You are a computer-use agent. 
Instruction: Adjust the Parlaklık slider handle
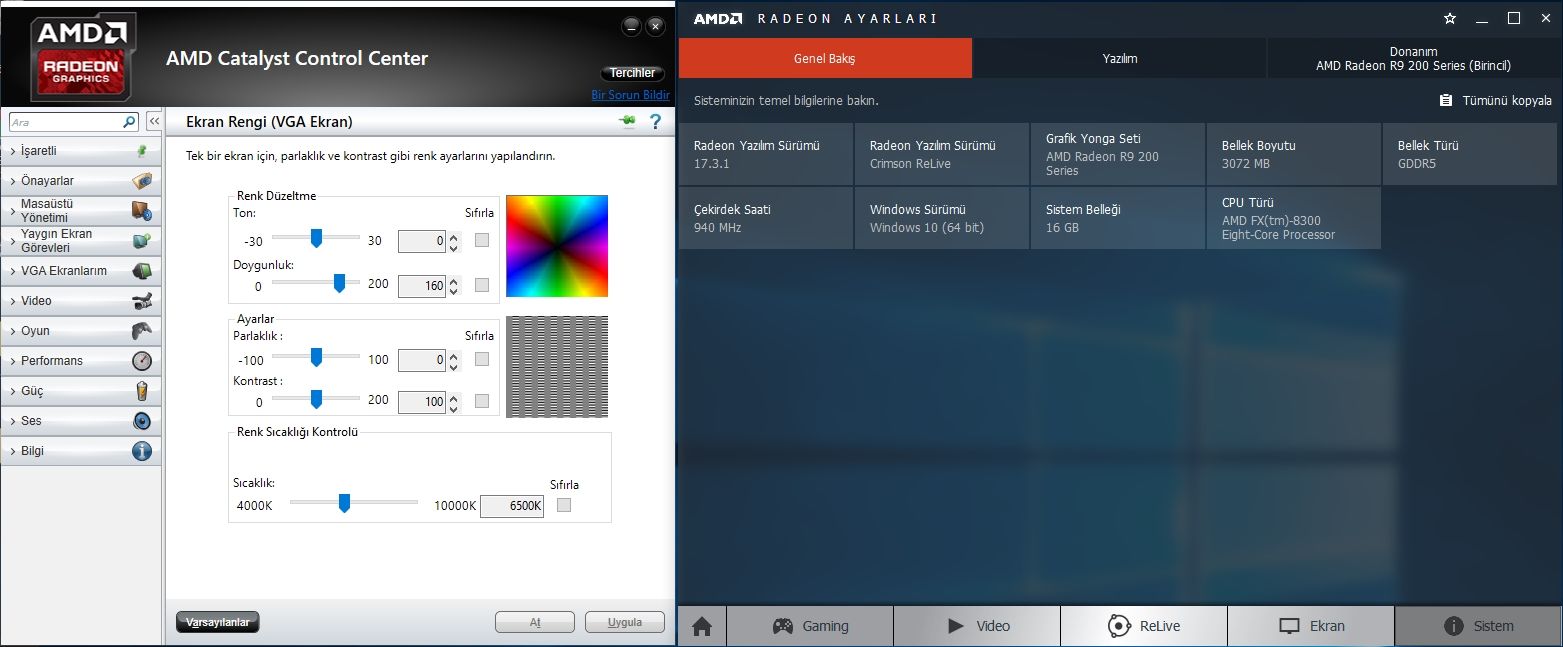click(x=316, y=357)
